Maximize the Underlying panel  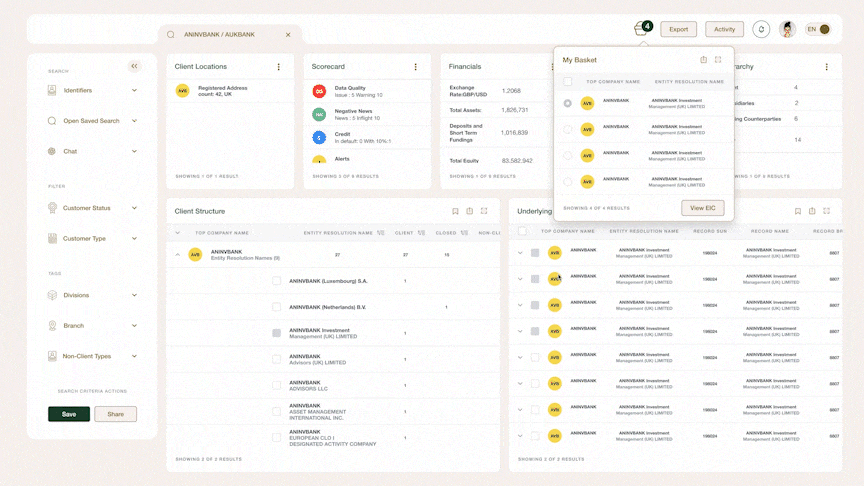[827, 211]
